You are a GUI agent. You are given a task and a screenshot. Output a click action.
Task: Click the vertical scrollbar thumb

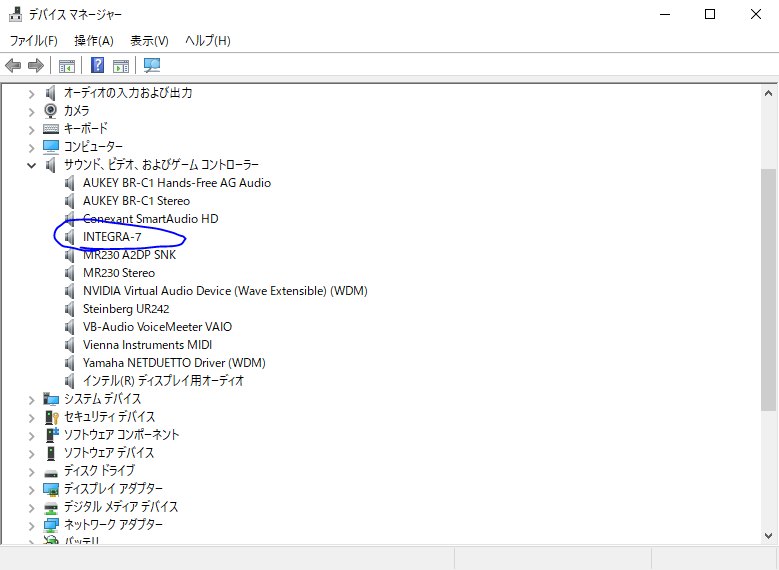click(x=768, y=289)
